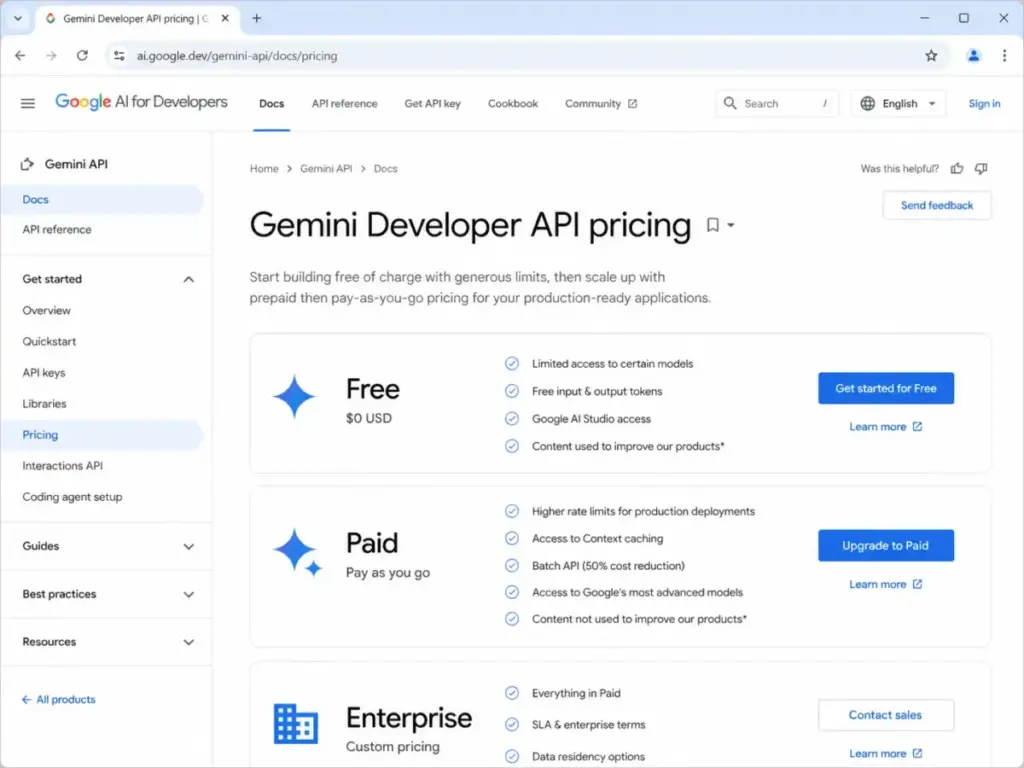The width and height of the screenshot is (1024, 768).
Task: Open the browser profile icon
Action: point(973,56)
